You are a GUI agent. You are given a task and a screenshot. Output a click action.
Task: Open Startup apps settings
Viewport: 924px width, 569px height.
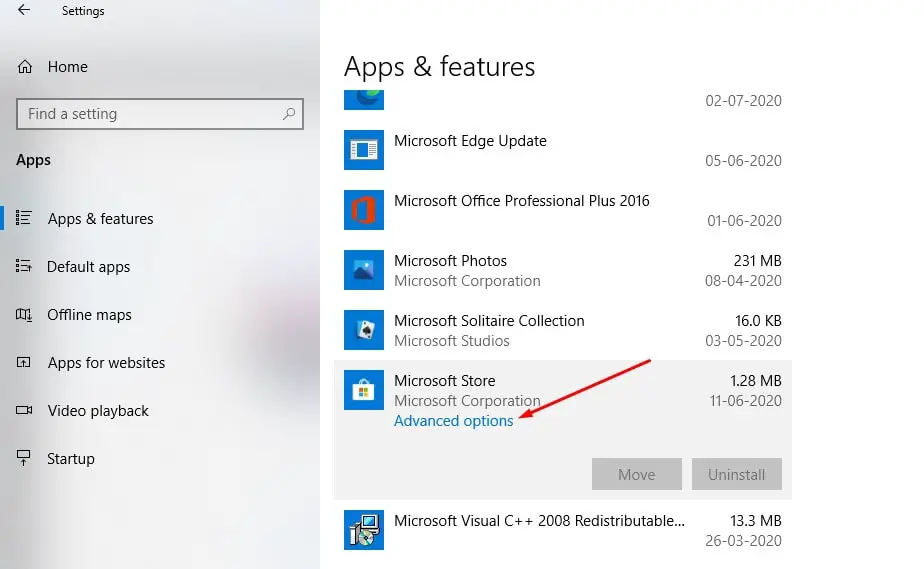[71, 459]
